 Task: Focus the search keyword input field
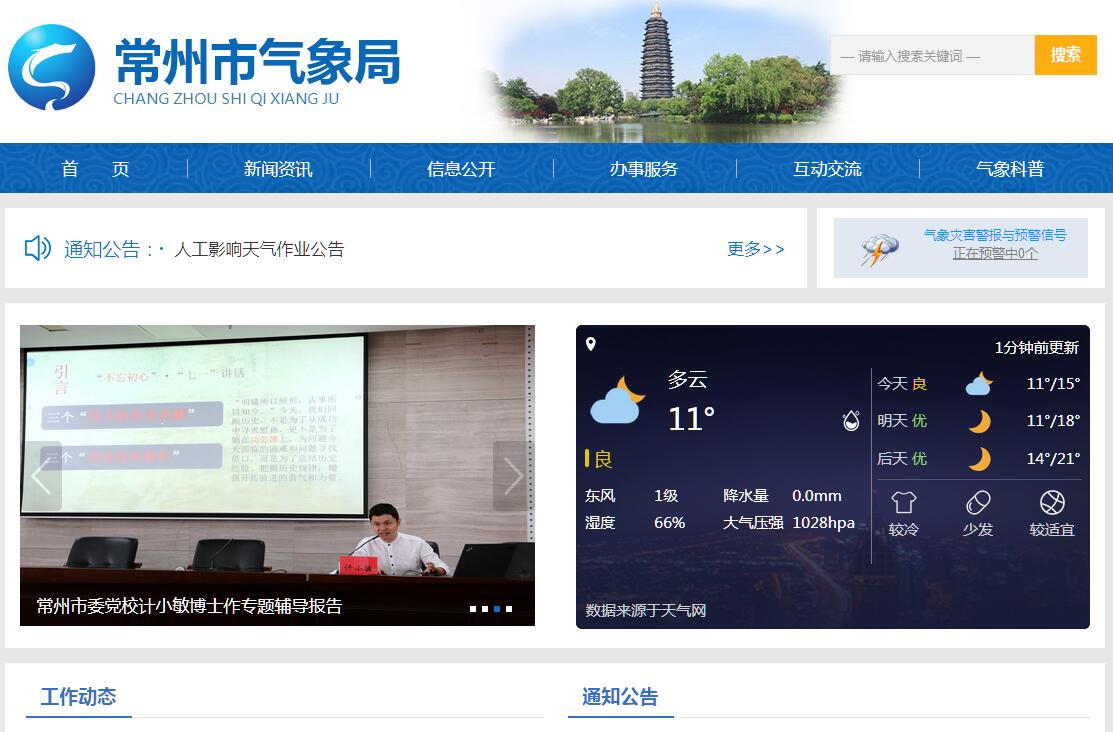click(x=931, y=56)
